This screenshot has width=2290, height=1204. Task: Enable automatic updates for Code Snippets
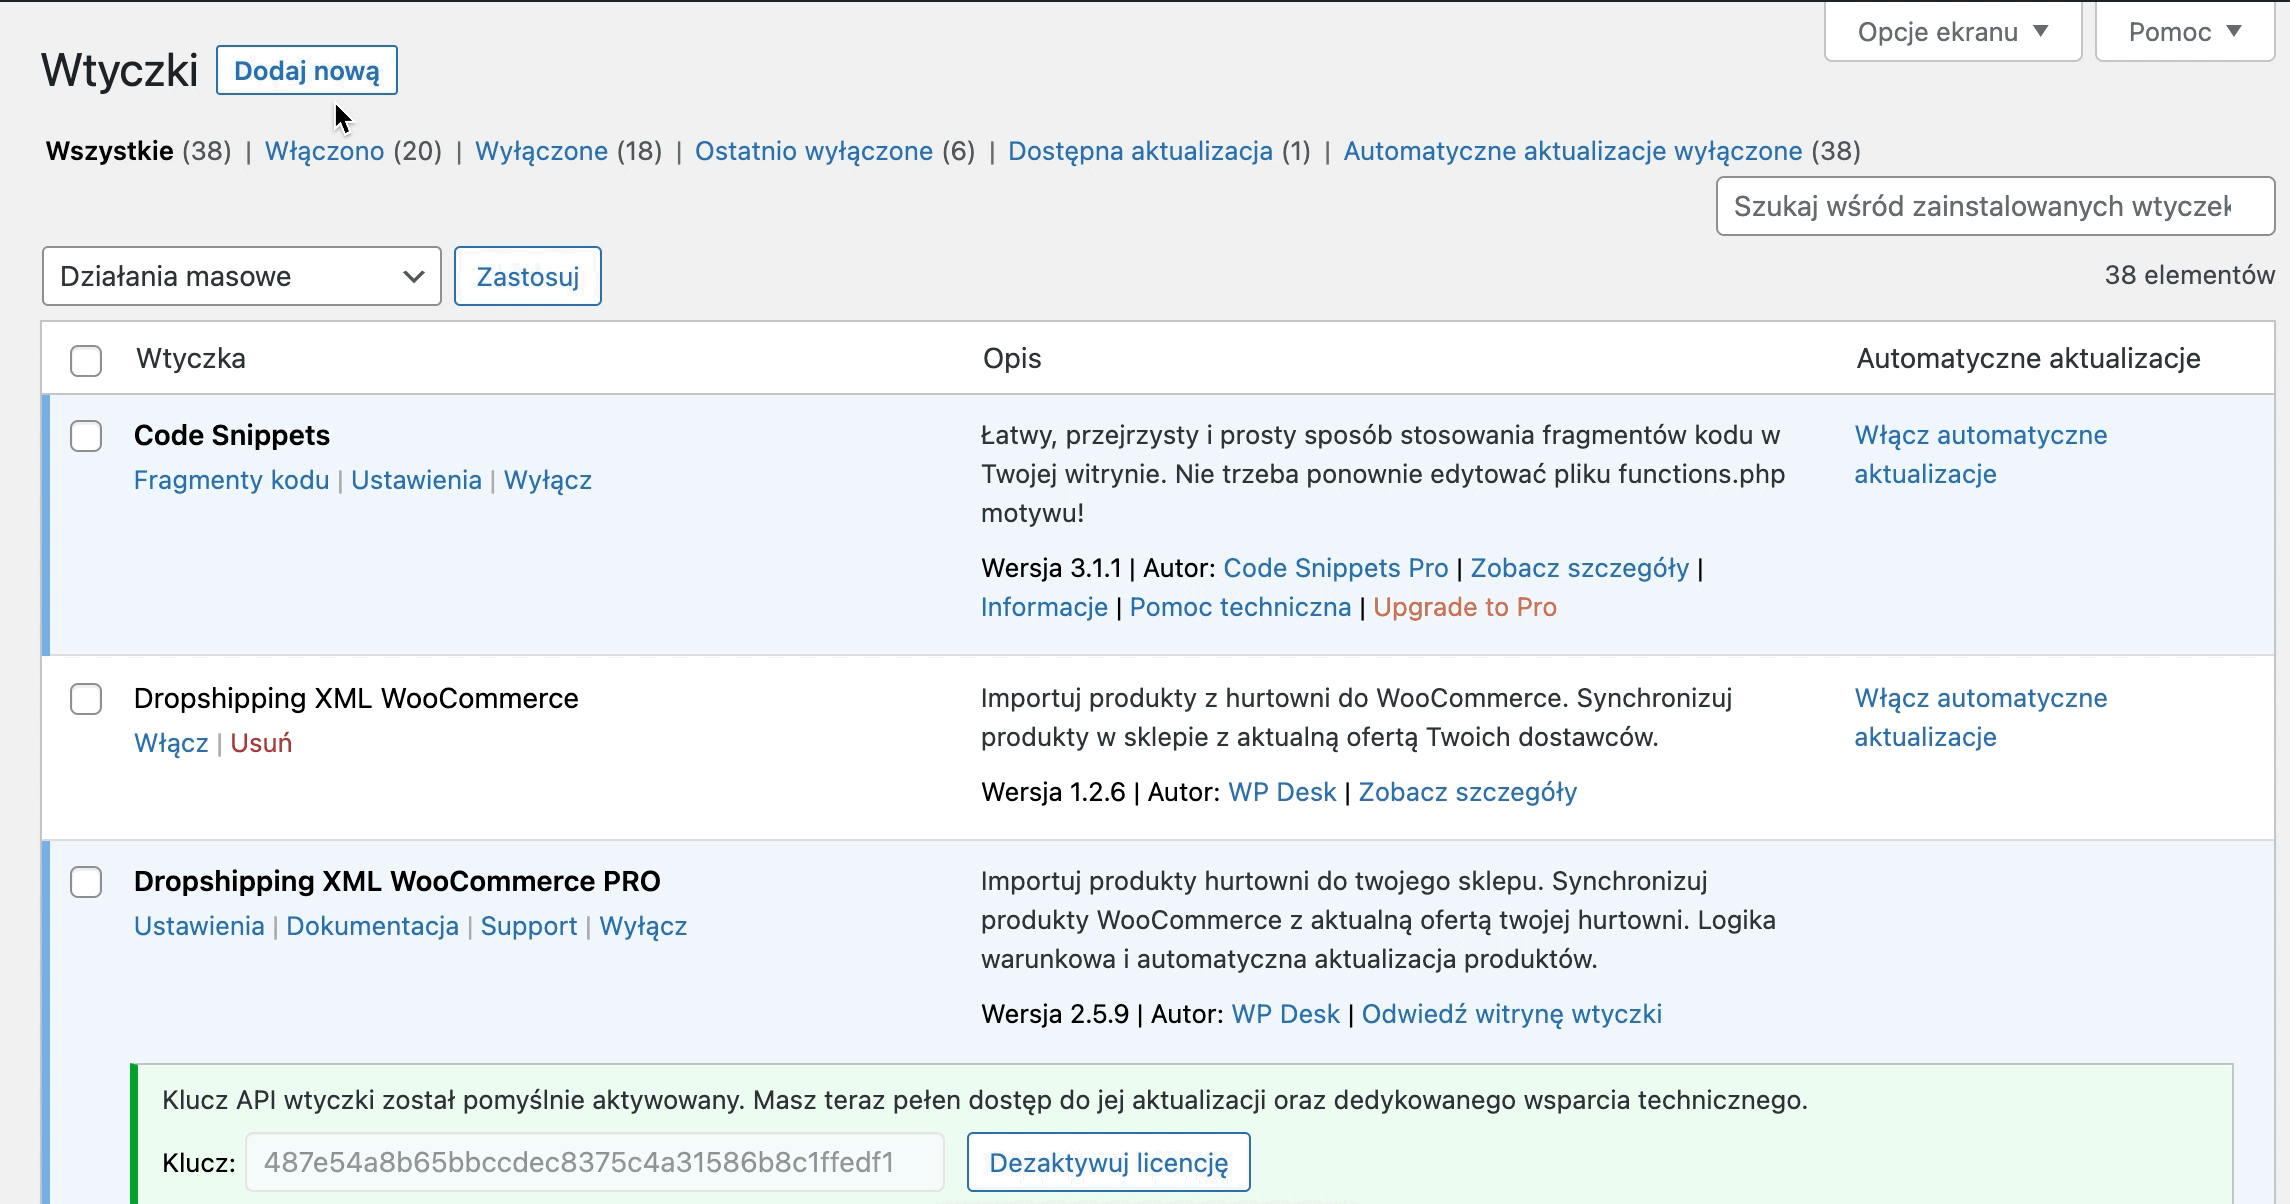[1980, 454]
